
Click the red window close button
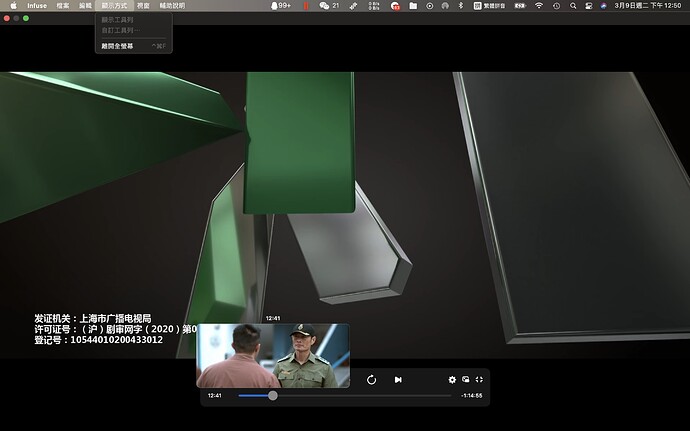point(7,18)
